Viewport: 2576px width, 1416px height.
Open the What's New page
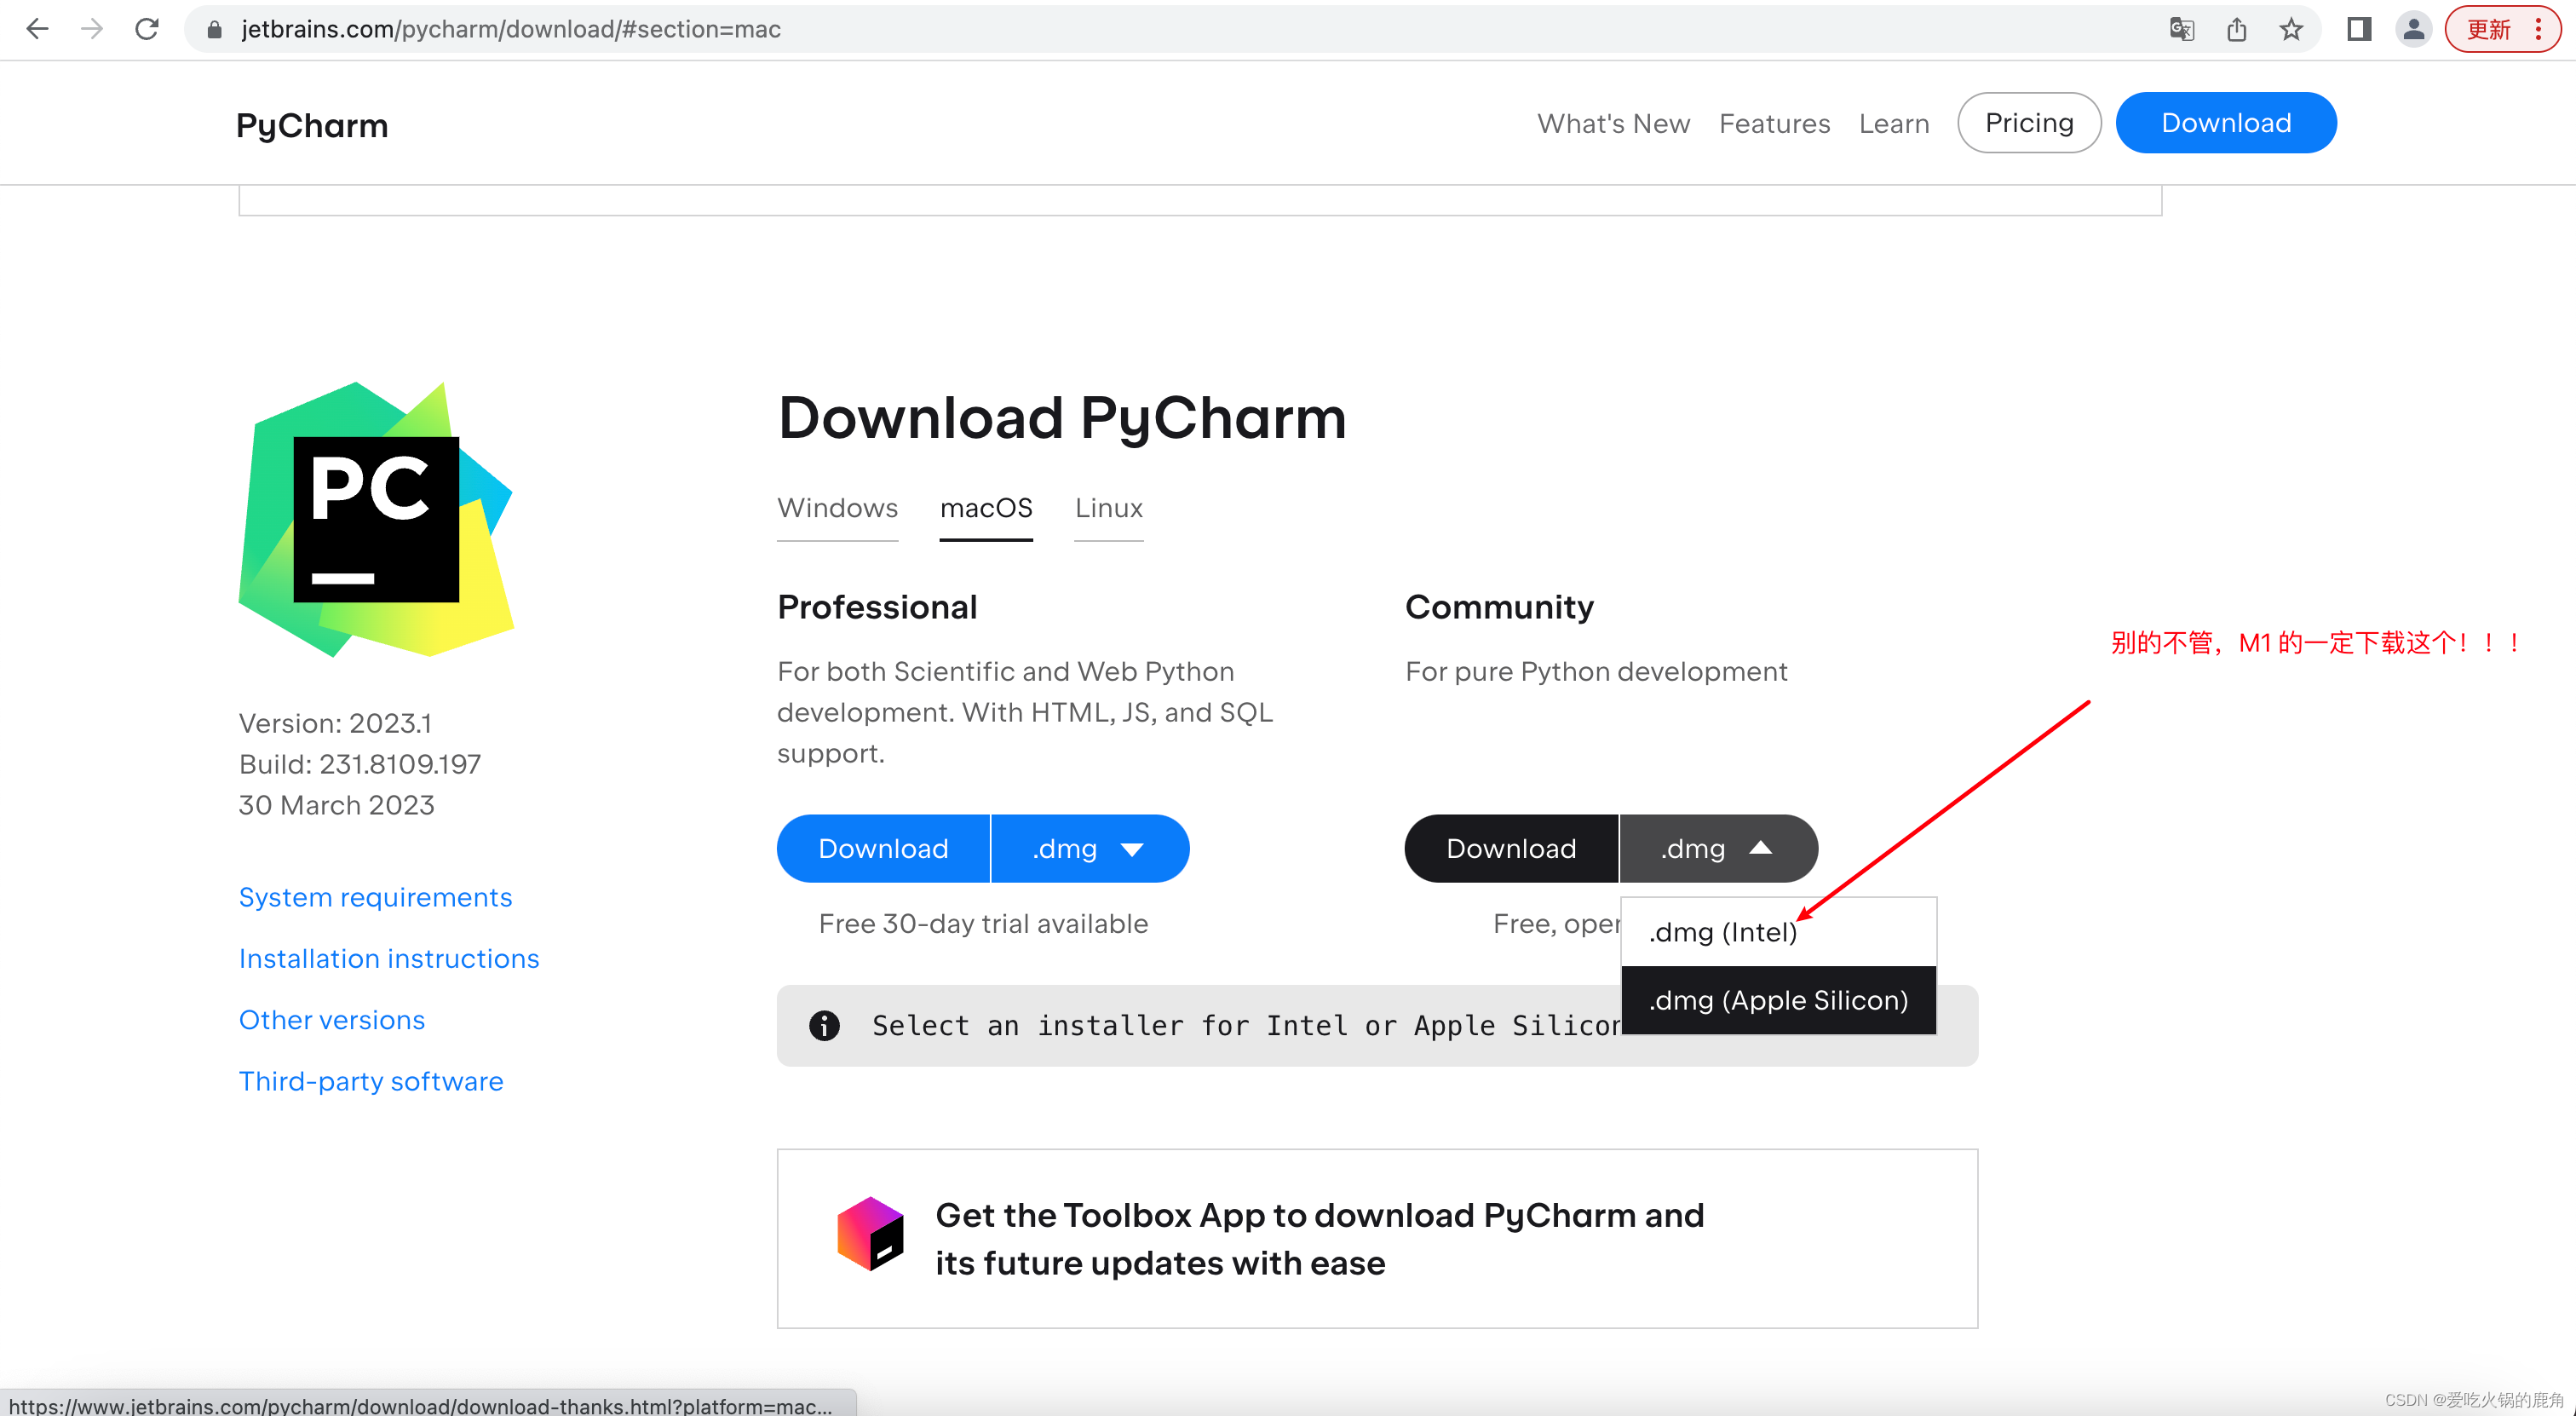[1613, 123]
